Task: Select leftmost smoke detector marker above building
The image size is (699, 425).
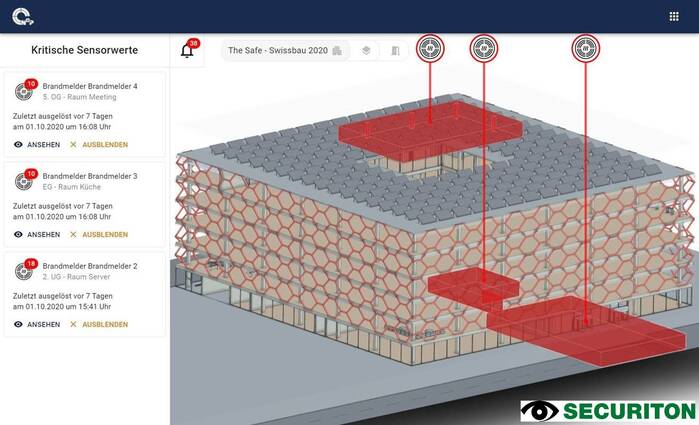Action: tap(430, 48)
